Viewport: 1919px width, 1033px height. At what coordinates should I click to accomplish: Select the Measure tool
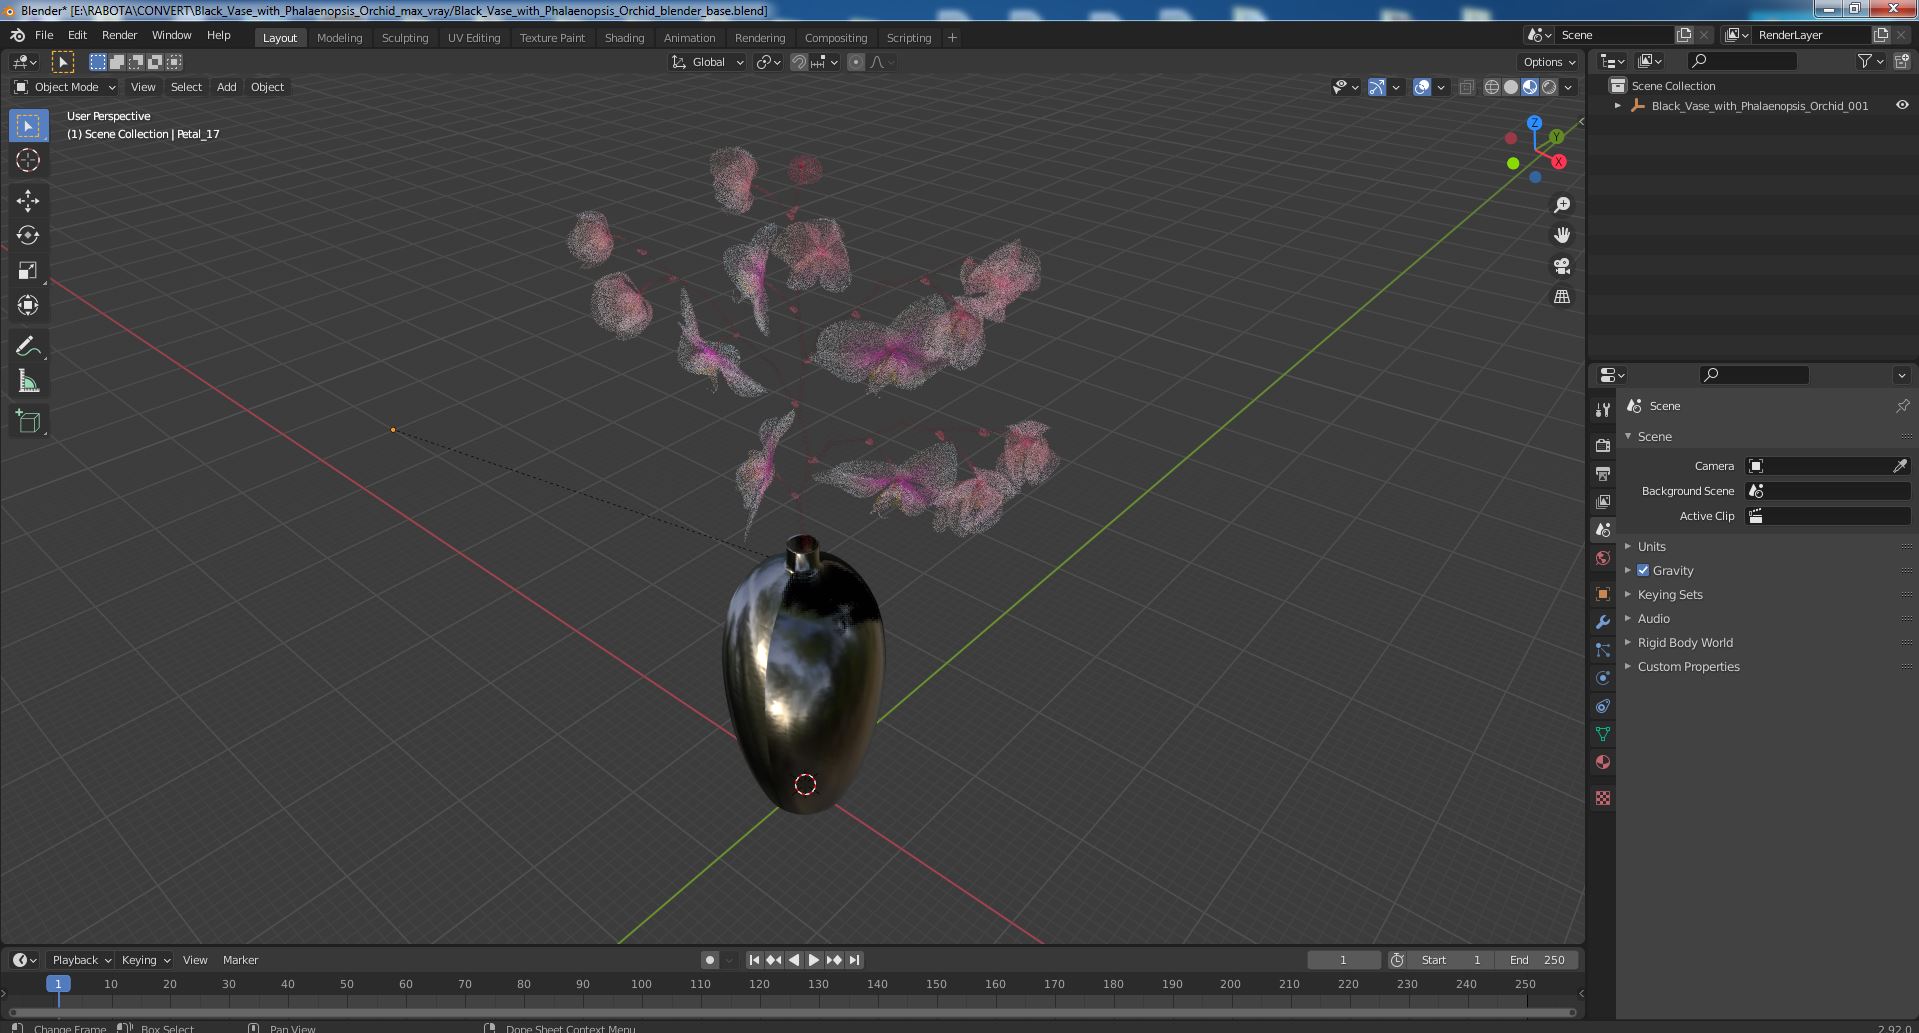[x=28, y=382]
